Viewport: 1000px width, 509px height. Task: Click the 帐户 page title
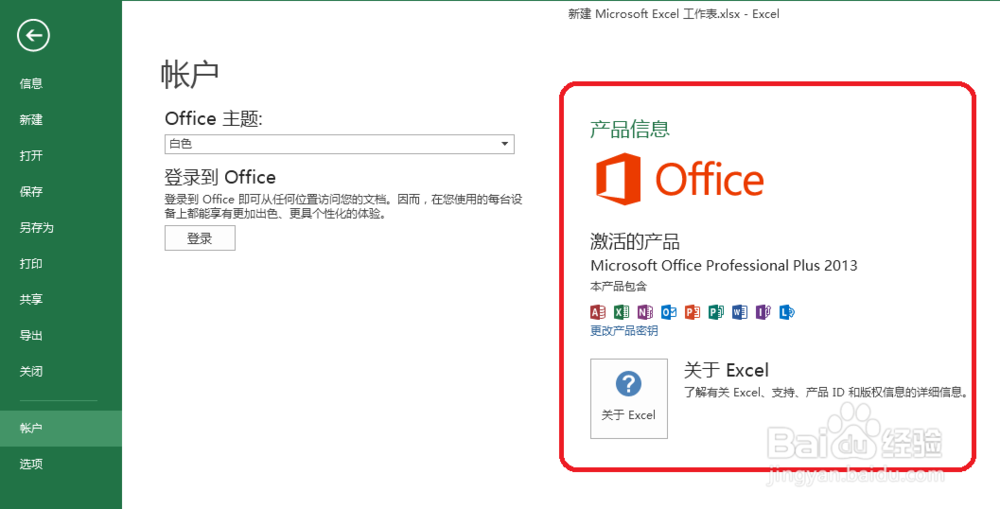189,74
